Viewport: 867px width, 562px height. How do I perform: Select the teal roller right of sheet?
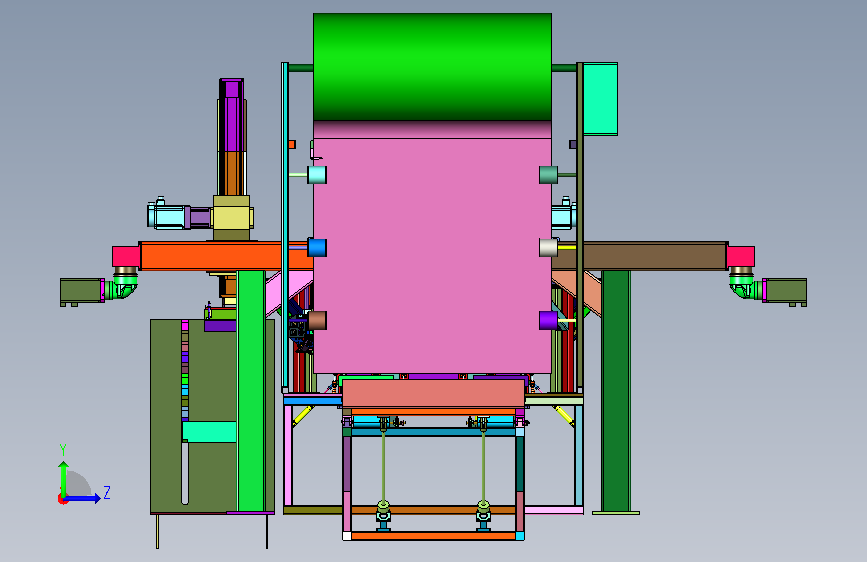(x=548, y=175)
